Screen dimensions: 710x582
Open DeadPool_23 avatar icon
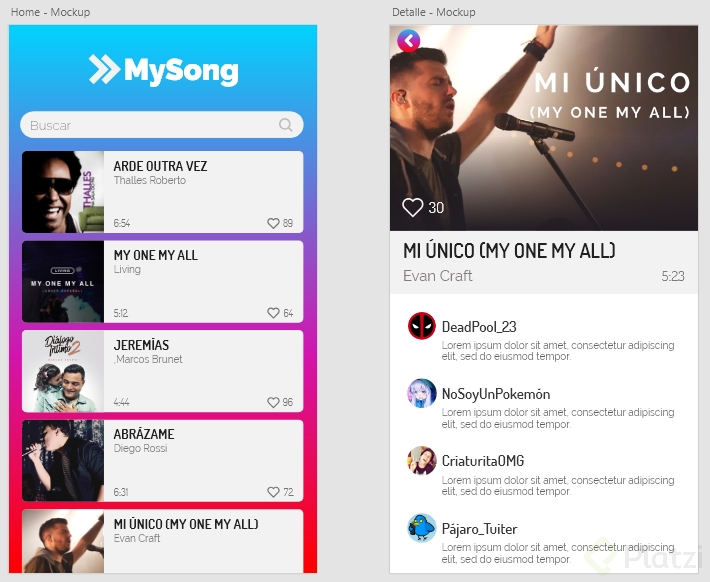coord(422,326)
